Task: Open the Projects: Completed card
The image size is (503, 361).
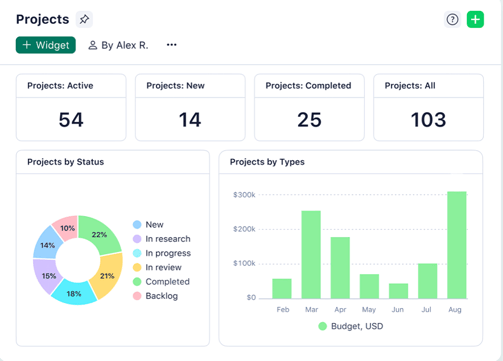Action: [309, 107]
